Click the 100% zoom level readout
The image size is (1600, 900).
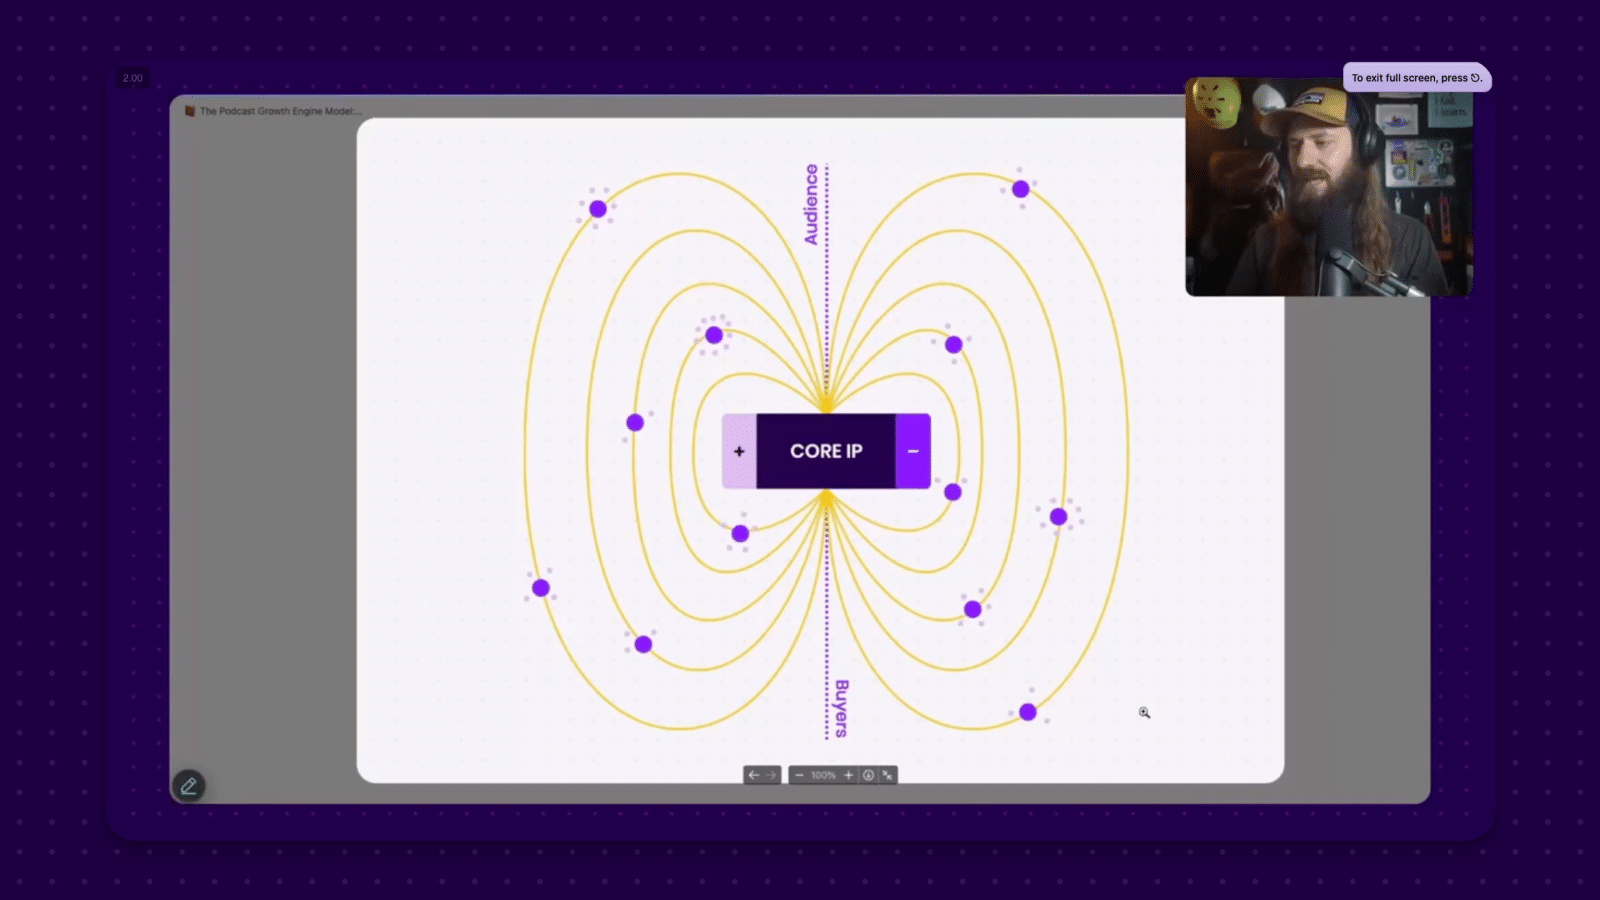823,775
